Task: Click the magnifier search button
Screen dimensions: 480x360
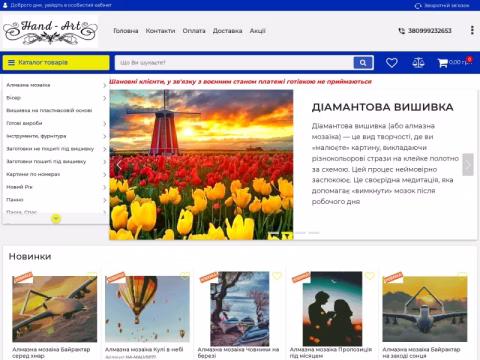Action: coord(363,63)
